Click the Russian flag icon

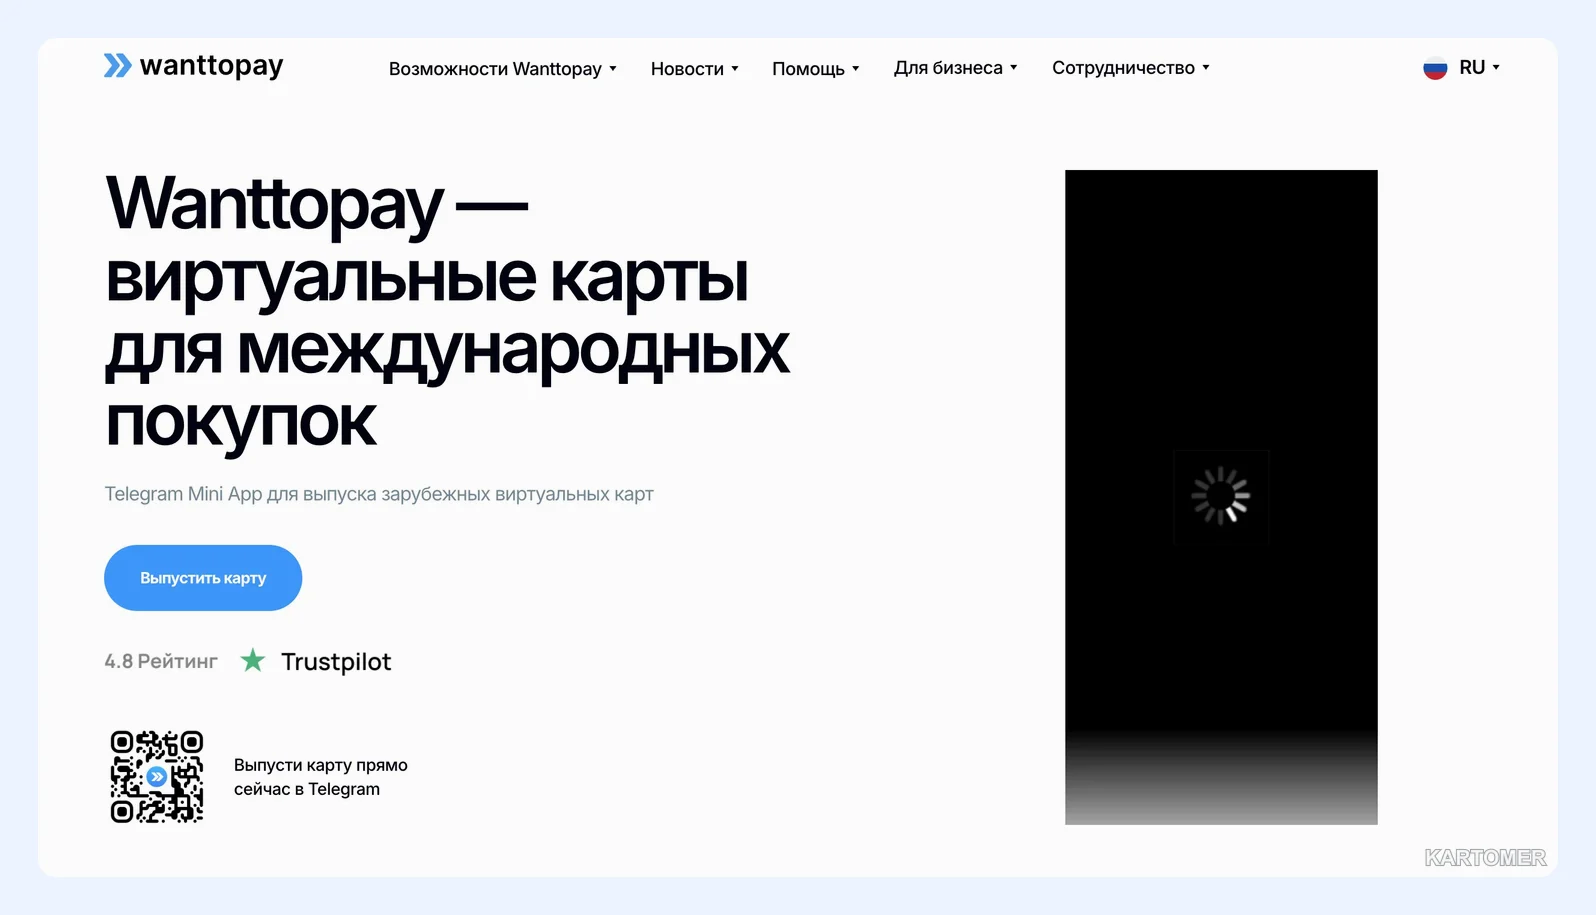1435,68
